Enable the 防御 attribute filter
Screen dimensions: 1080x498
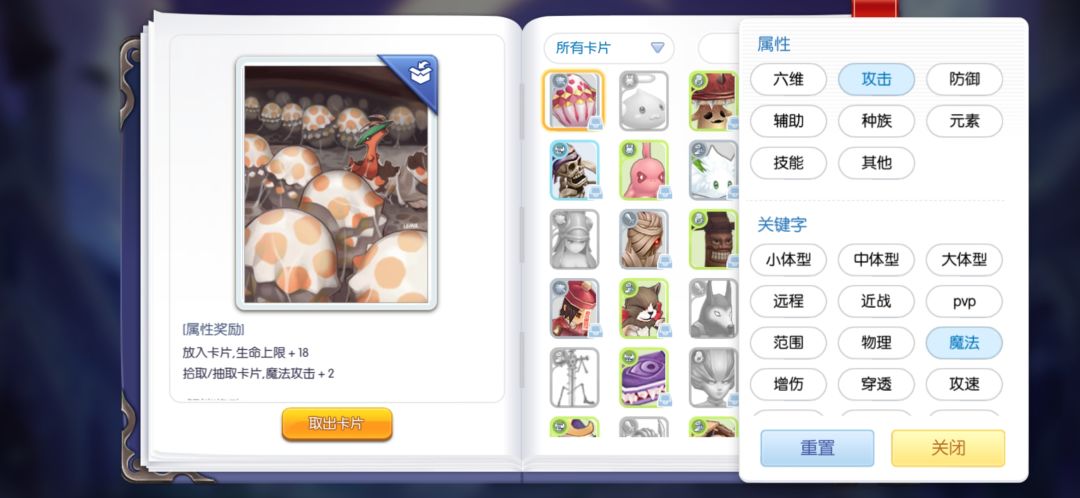(x=964, y=79)
